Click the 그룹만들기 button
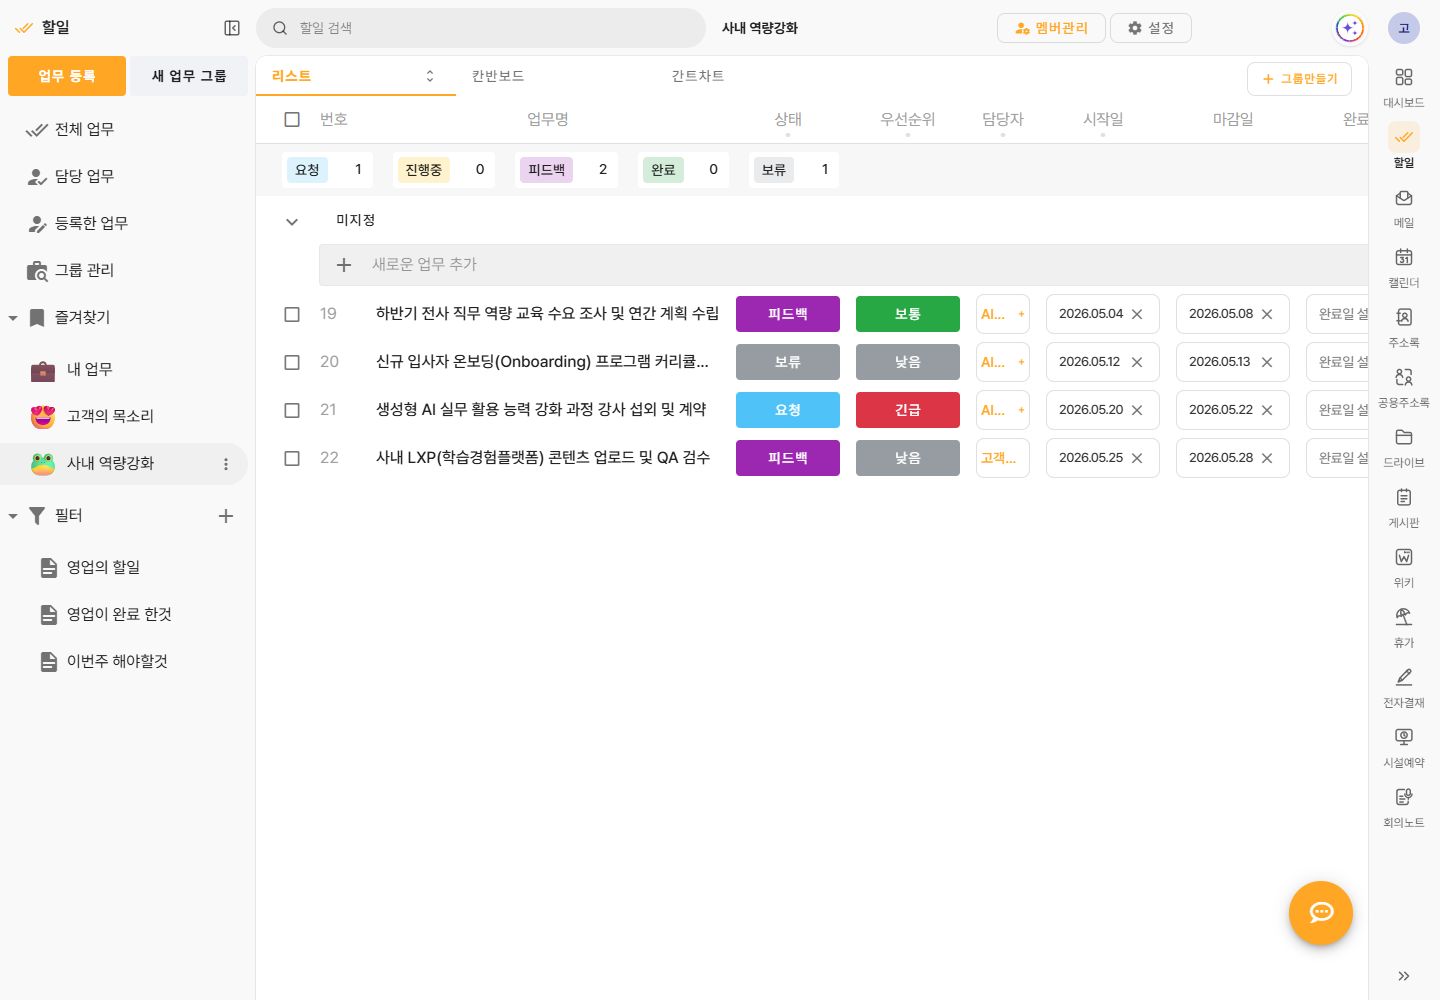Screen dimensions: 1440x1000 (x=1300, y=79)
